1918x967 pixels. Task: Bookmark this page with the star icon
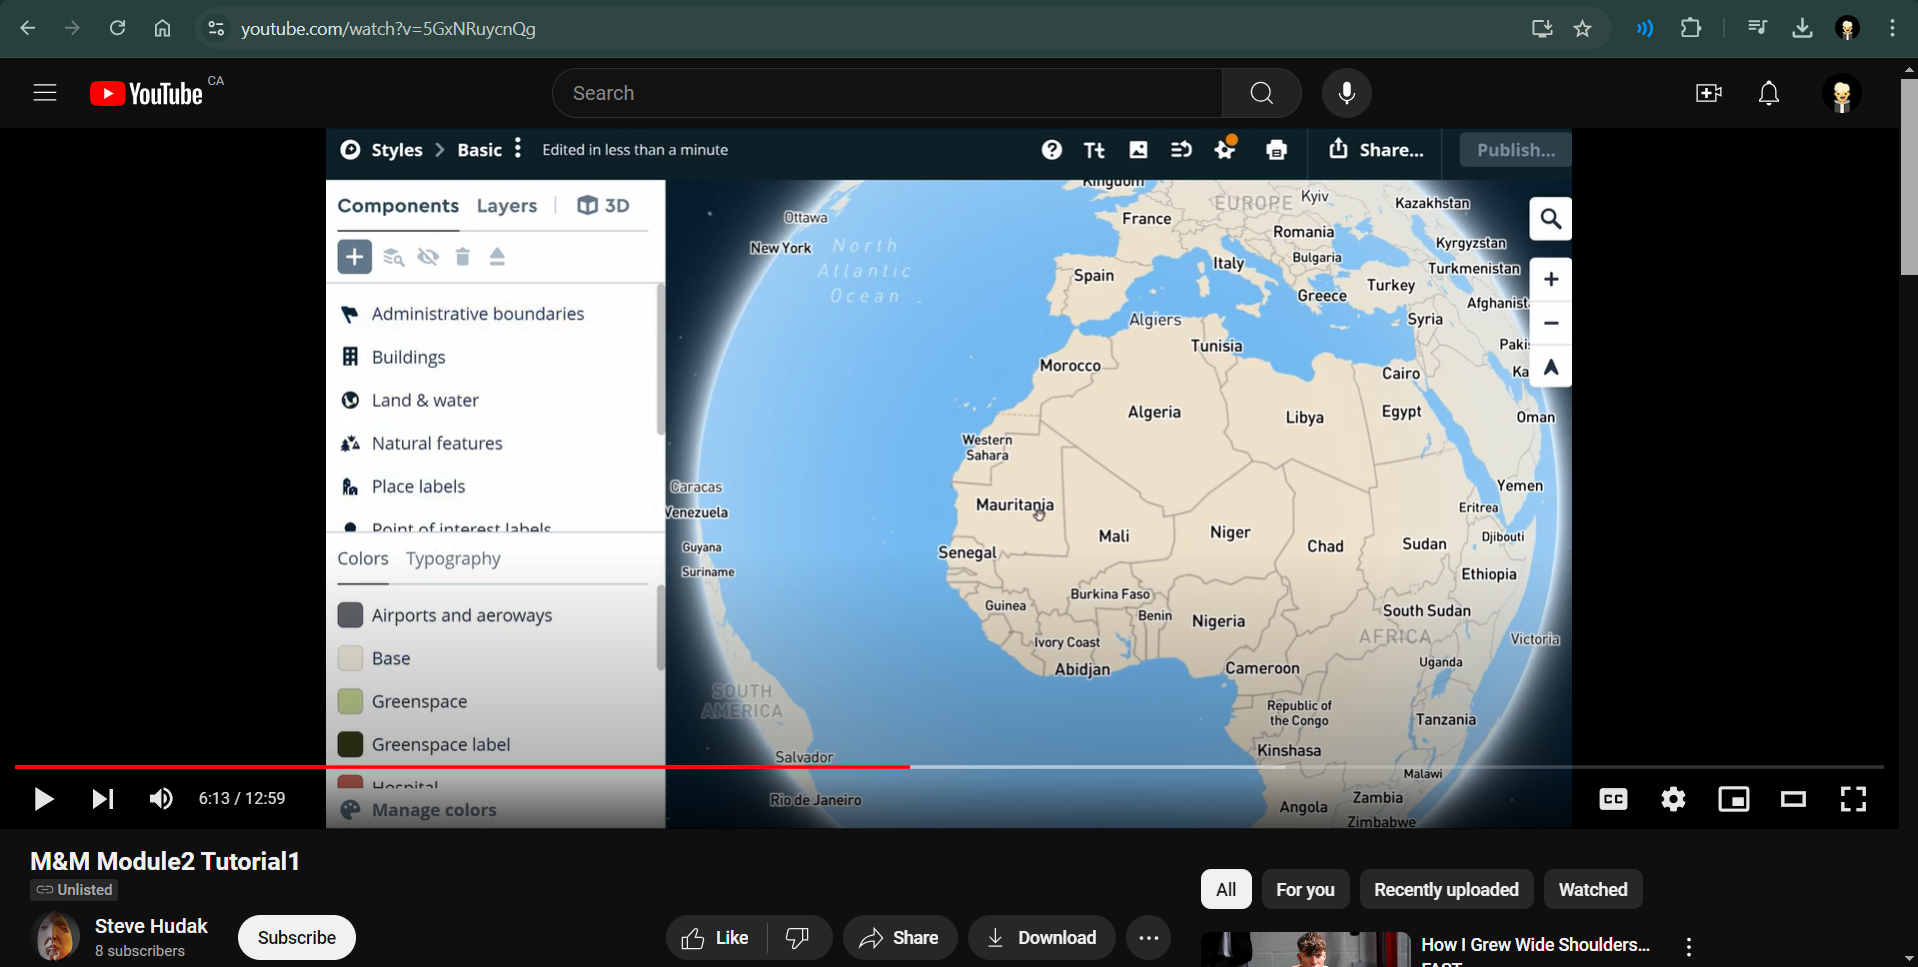point(1582,29)
